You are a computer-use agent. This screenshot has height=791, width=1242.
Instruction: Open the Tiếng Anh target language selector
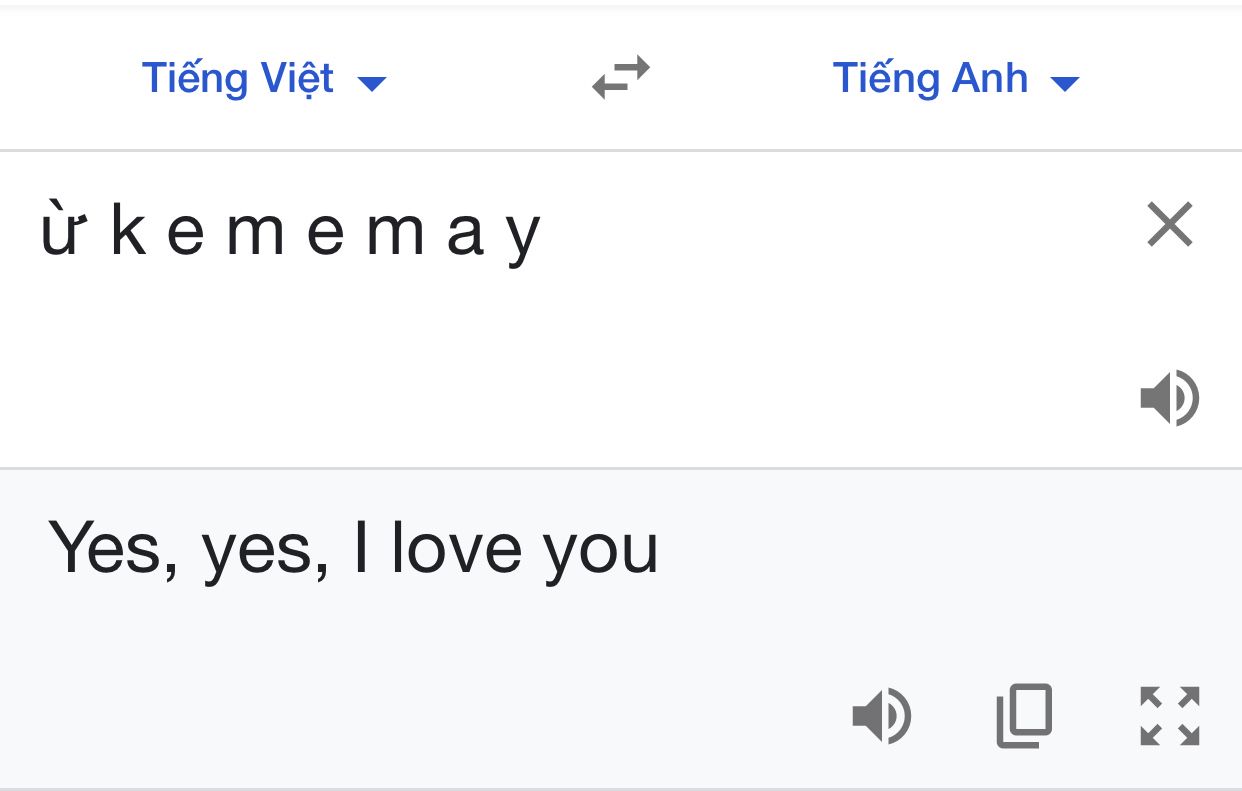(x=956, y=79)
